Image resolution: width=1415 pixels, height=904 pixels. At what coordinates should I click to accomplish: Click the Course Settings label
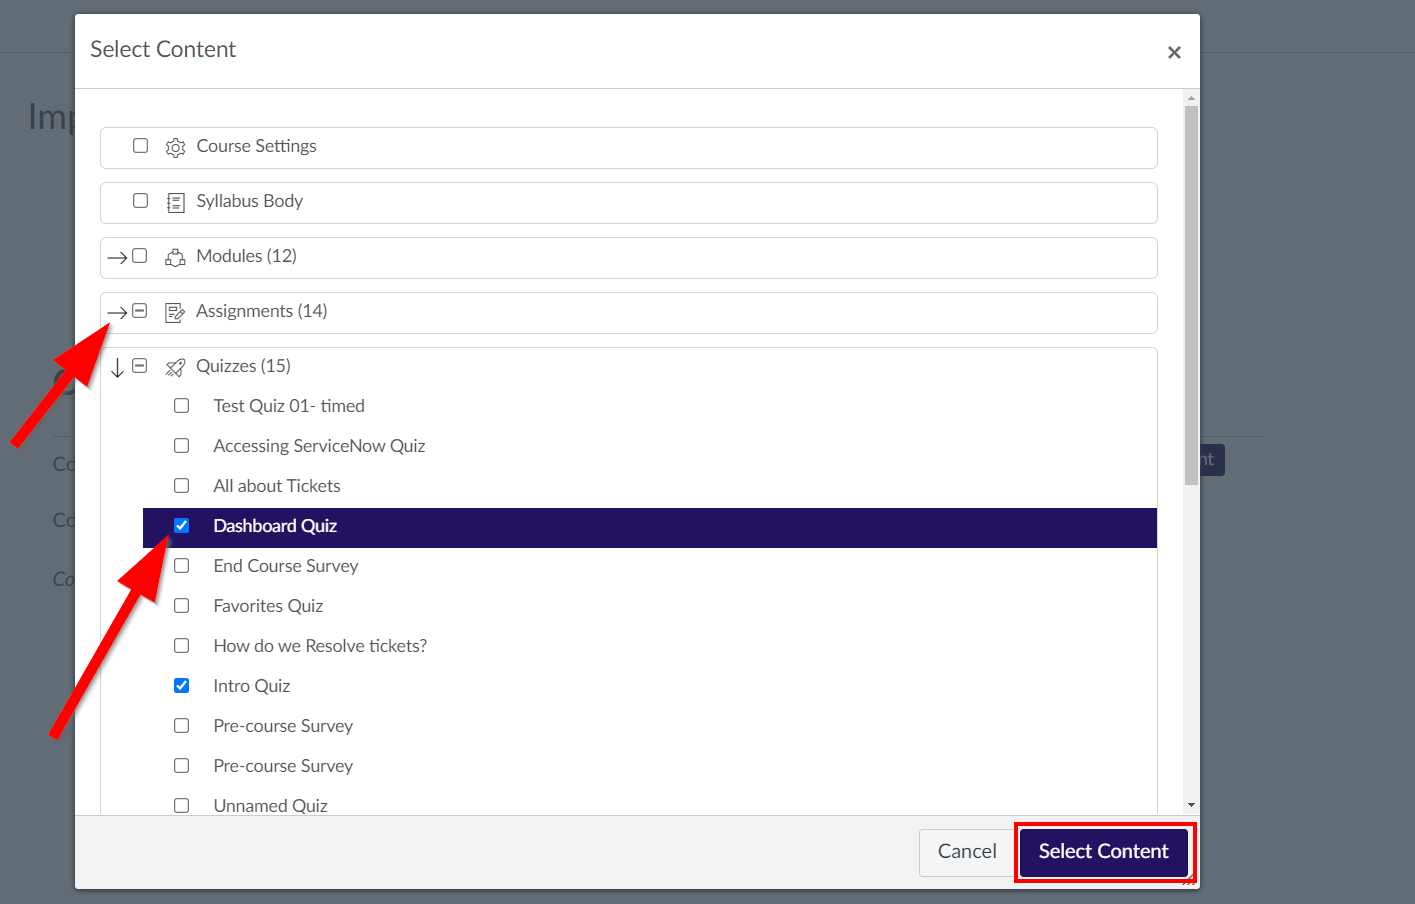point(256,146)
